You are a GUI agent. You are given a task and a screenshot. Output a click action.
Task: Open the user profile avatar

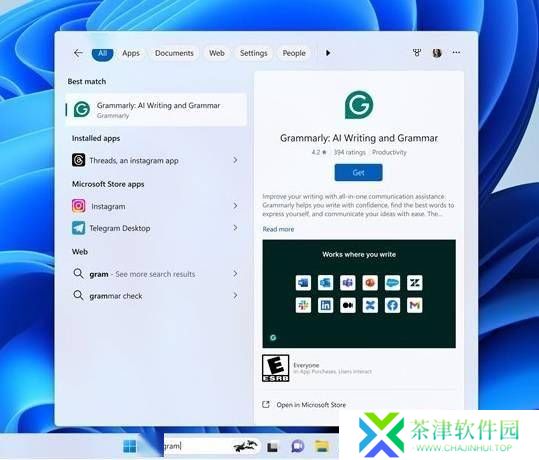pos(437,53)
